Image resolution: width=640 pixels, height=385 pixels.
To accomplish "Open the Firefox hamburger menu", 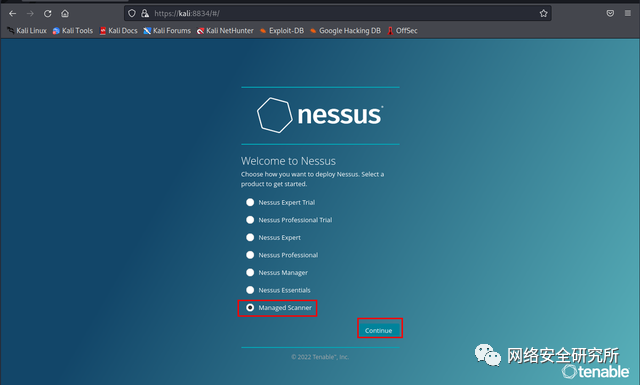I will [628, 13].
